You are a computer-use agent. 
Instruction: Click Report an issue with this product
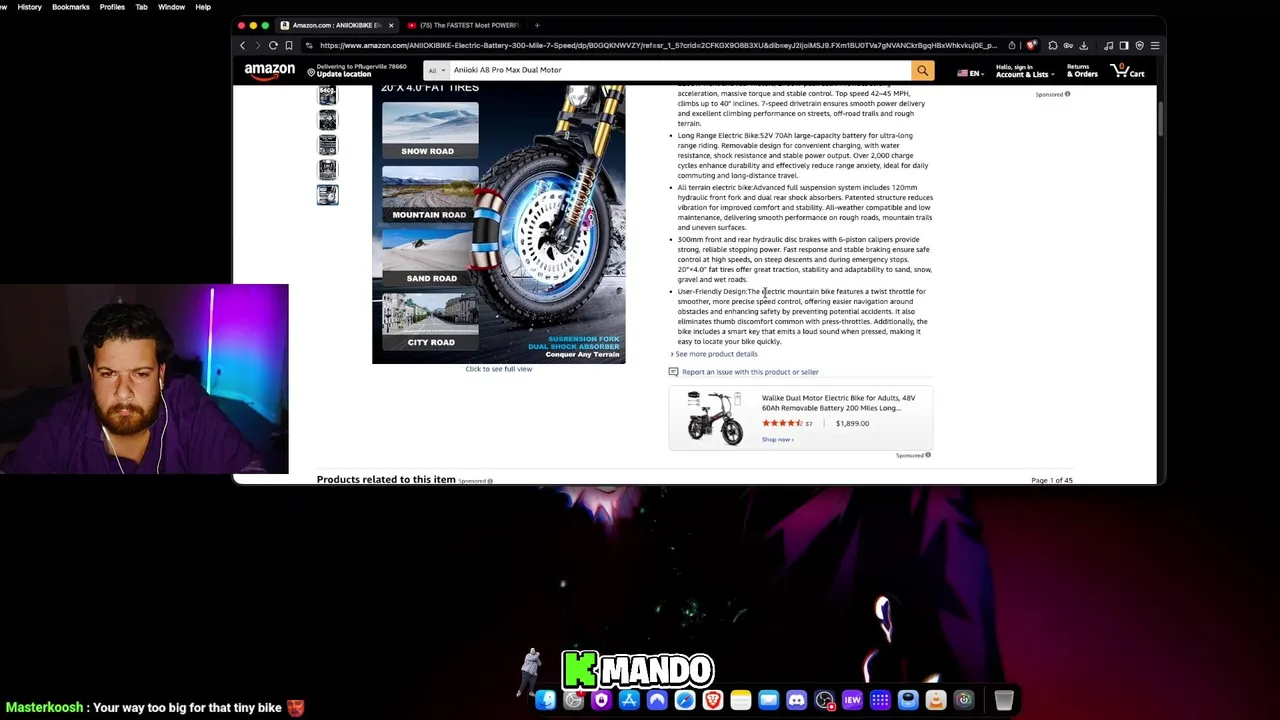(x=750, y=372)
